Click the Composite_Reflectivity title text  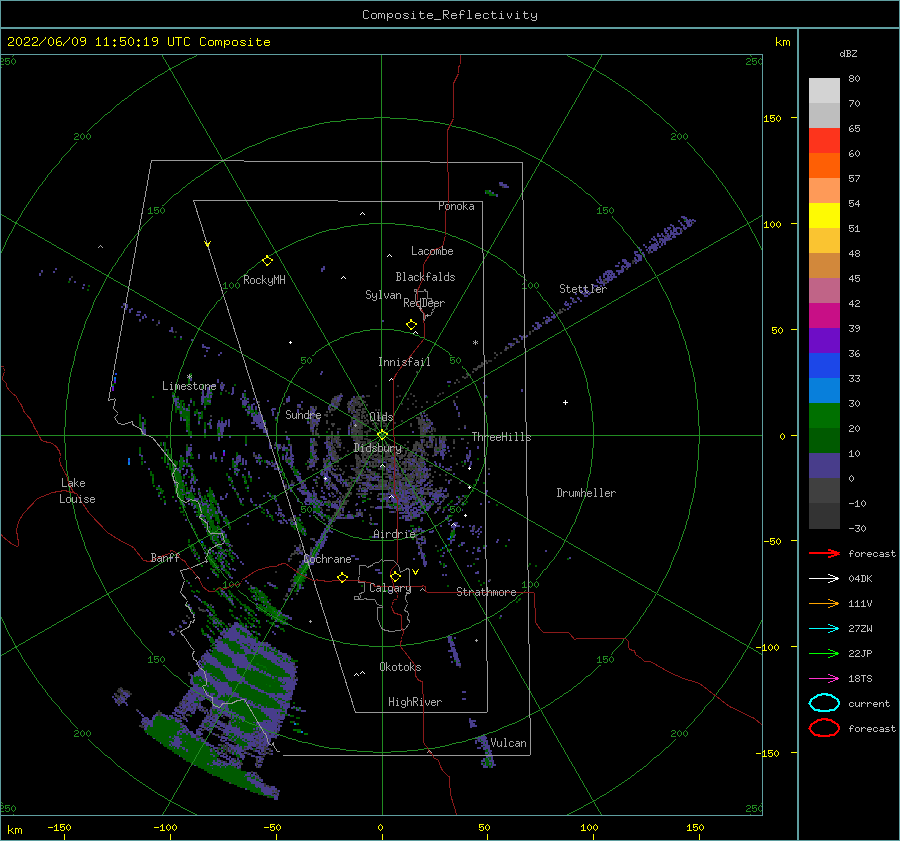pyautogui.click(x=449, y=15)
